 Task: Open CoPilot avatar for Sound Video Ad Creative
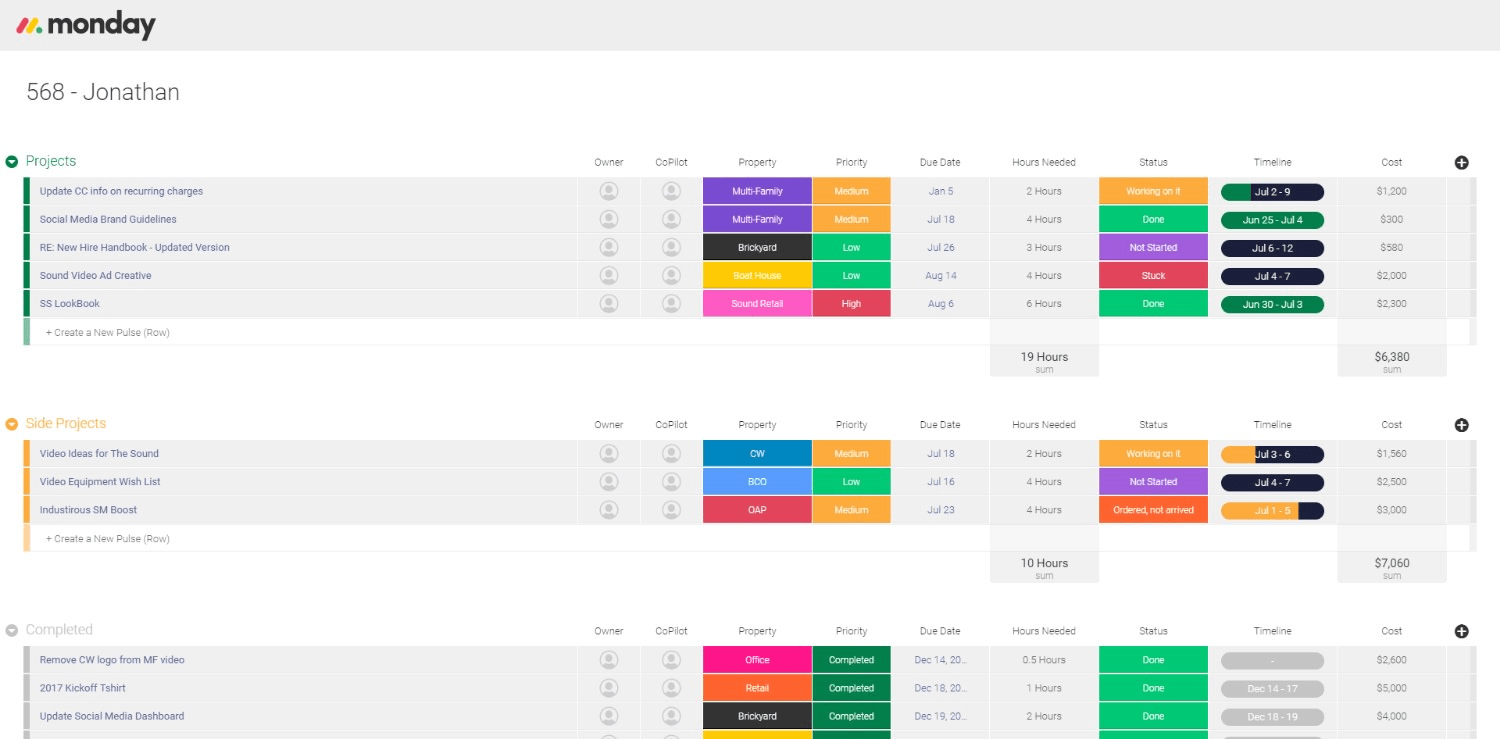coord(671,275)
